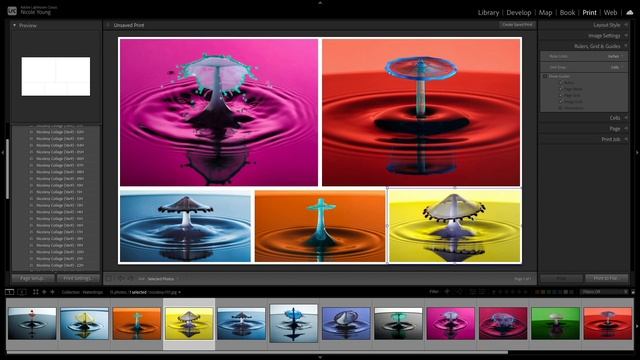Open the Grid Snap dropdown
Screen dimensions: 640x360
[x=617, y=67]
